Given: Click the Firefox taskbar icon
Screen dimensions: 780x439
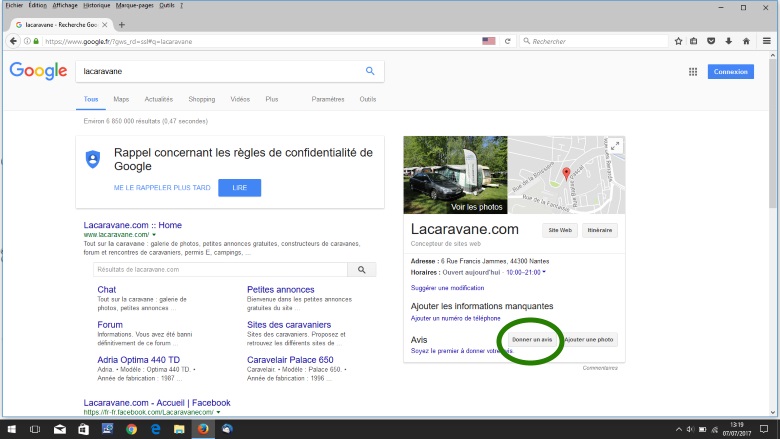Looking at the screenshot, I should pyautogui.click(x=203, y=429).
